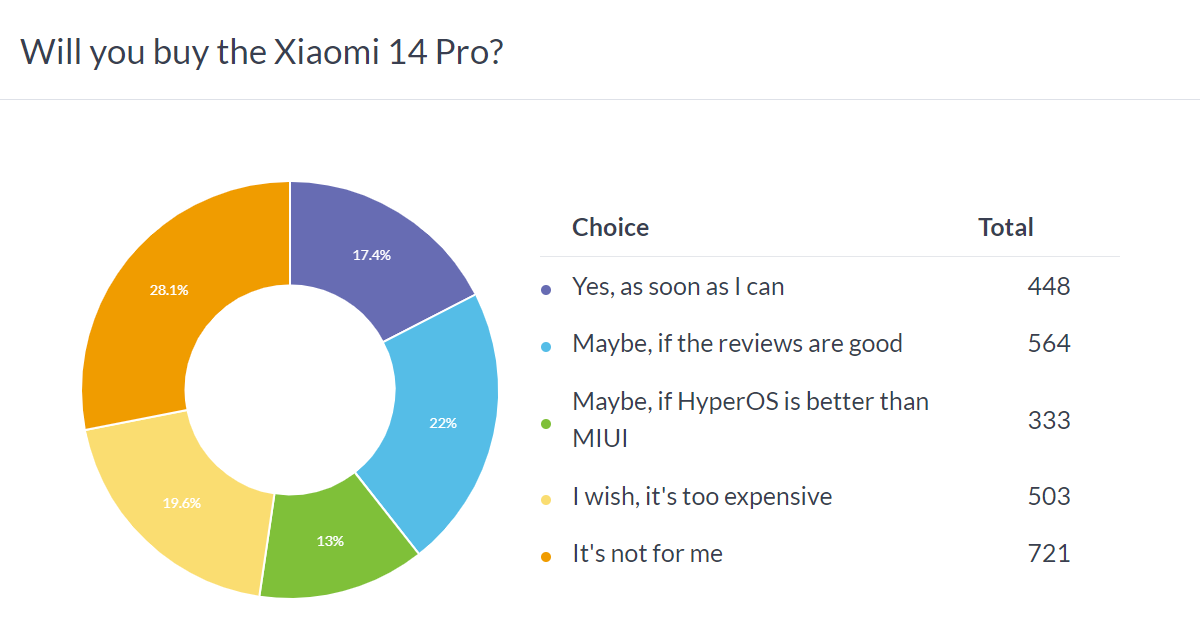Select the yellow 19.6% chart segment
The image size is (1200, 620).
pyautogui.click(x=181, y=503)
